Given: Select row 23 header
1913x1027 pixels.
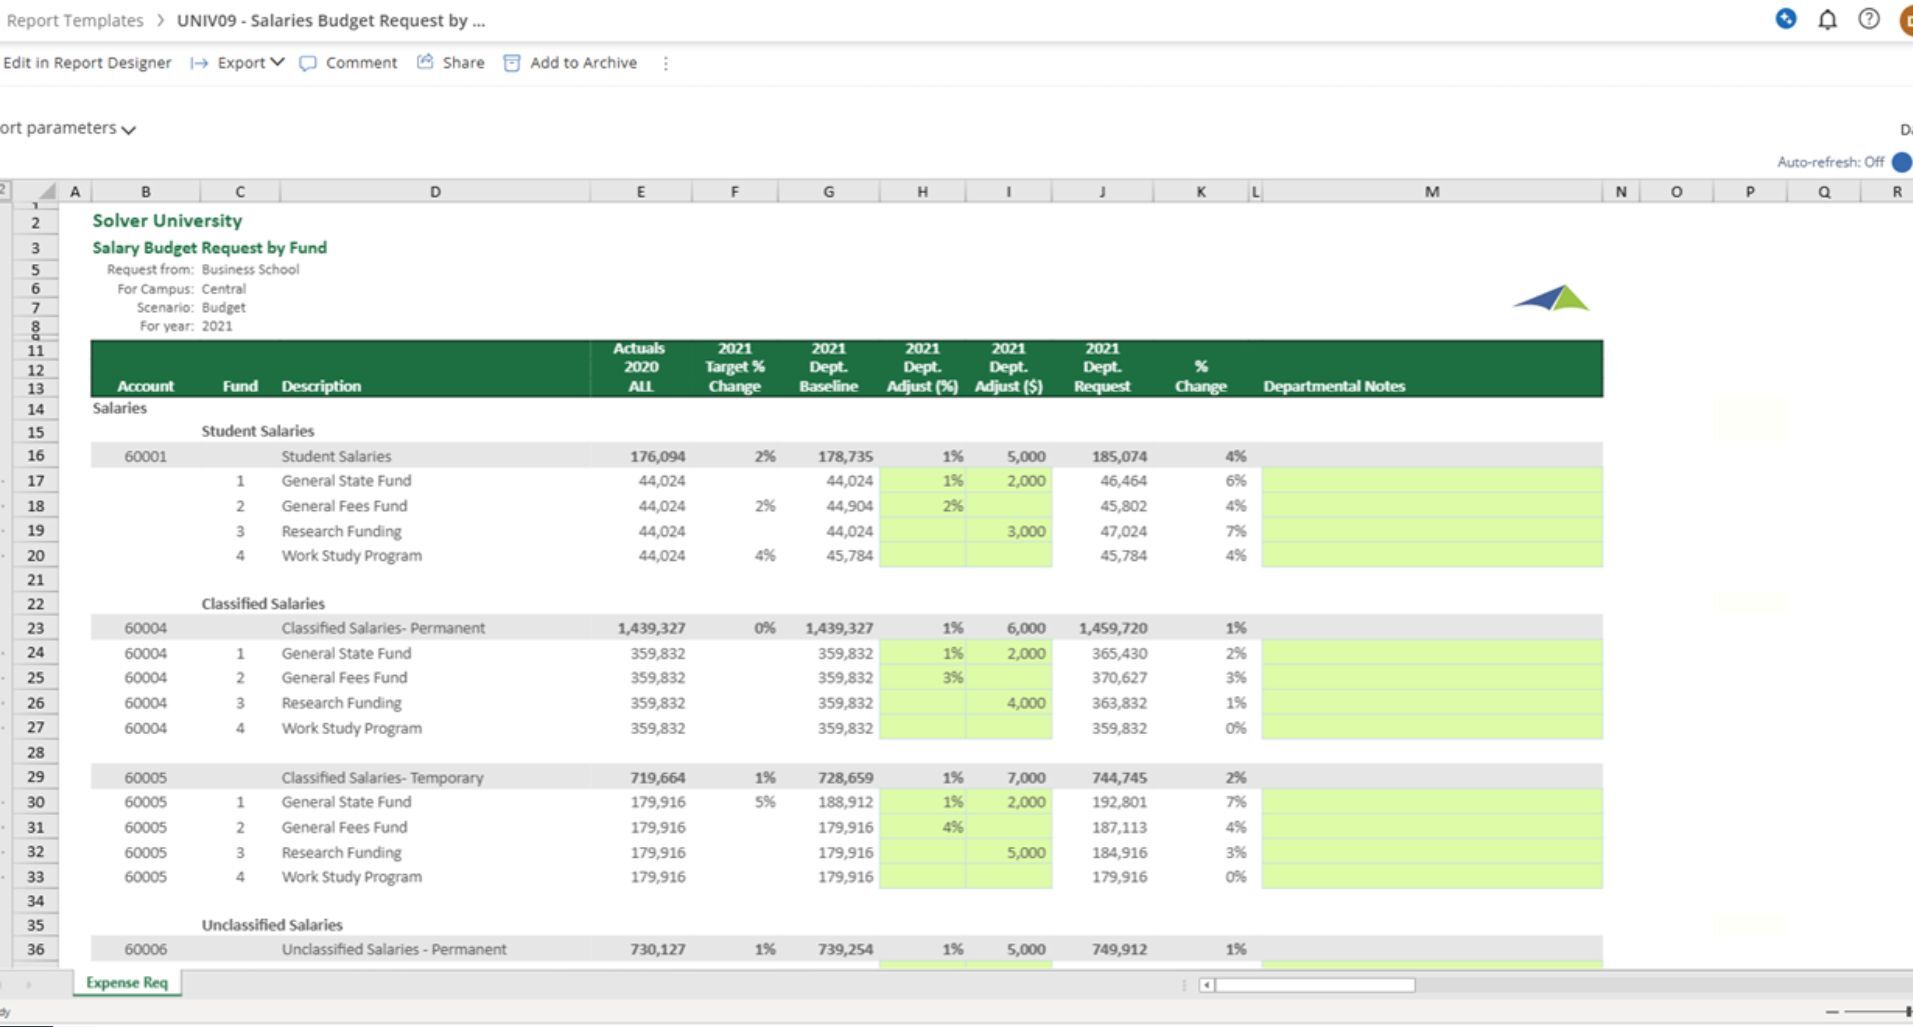Looking at the screenshot, I should coord(35,628).
